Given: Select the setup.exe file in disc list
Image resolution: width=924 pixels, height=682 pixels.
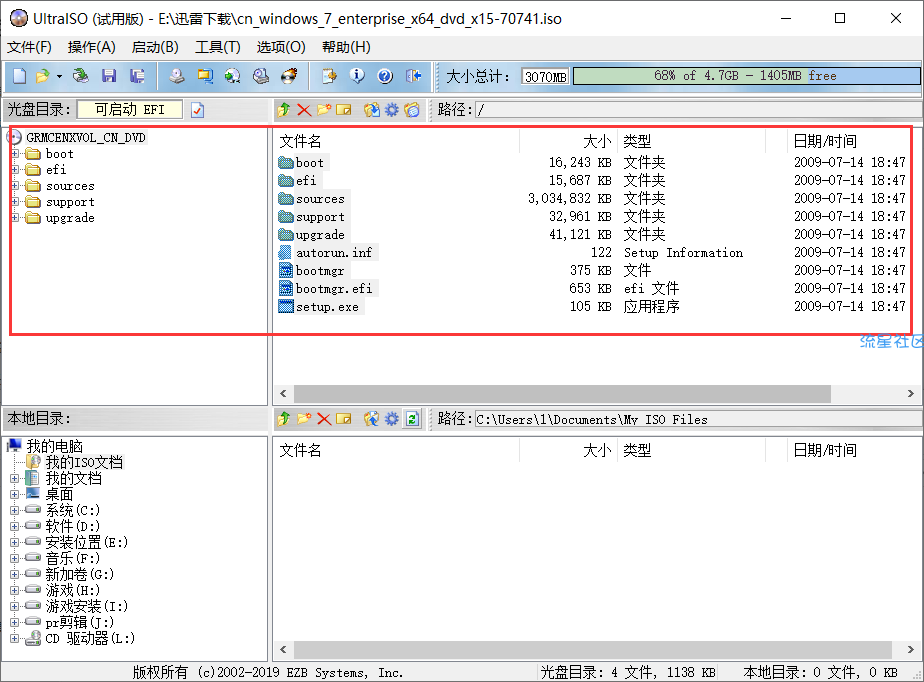Looking at the screenshot, I should pos(327,307).
